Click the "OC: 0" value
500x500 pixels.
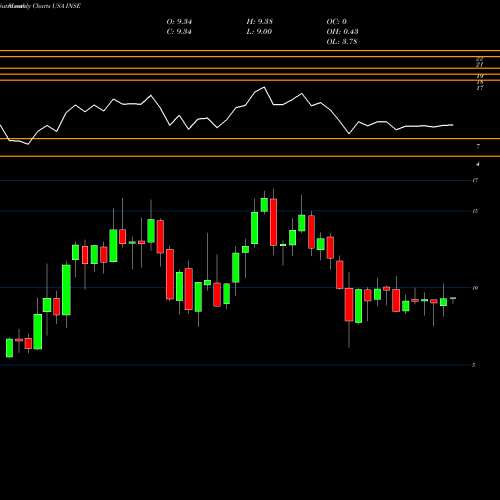pyautogui.click(x=336, y=22)
